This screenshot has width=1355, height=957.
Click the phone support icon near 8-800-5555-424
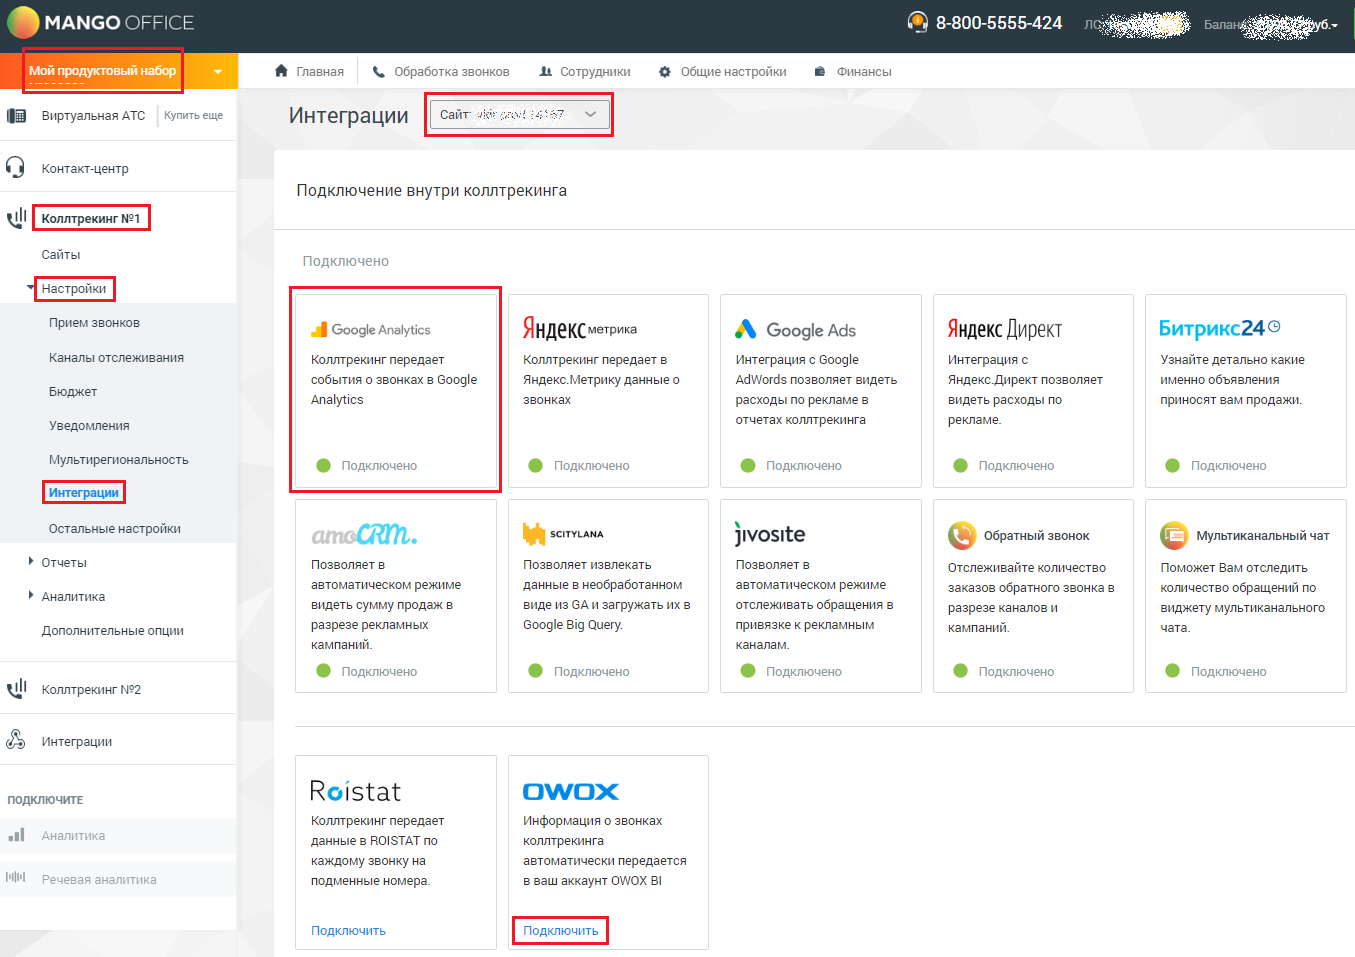pyautogui.click(x=917, y=22)
